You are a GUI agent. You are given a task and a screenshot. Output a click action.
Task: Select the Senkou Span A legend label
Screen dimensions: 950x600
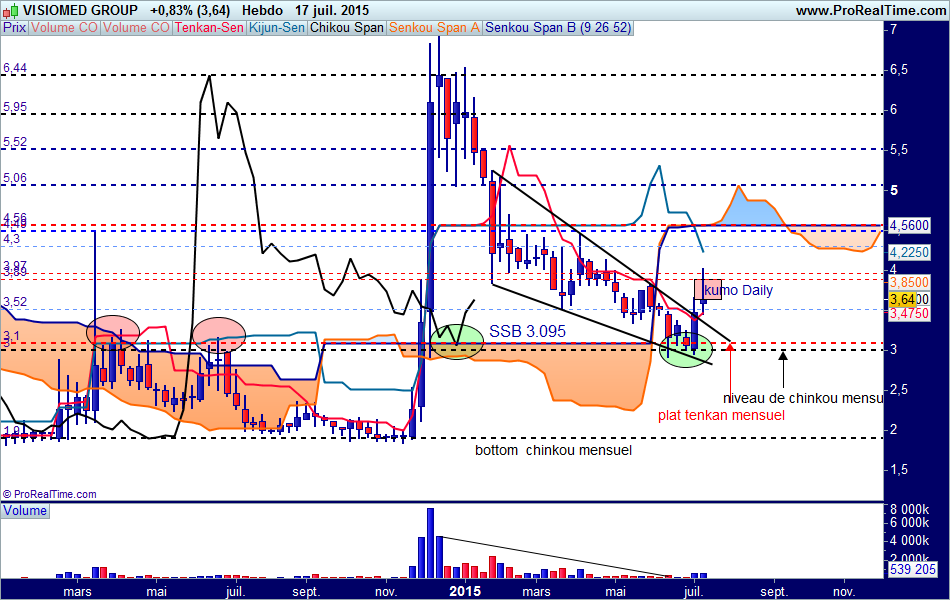[434, 27]
